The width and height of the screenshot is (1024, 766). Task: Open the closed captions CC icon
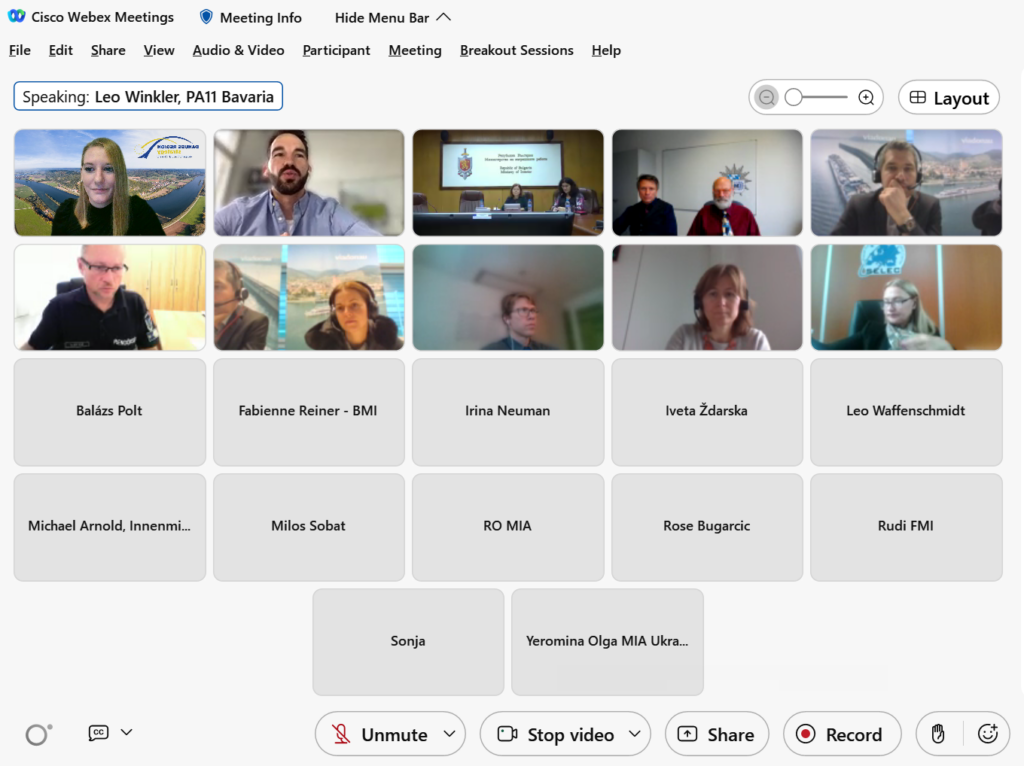[98, 733]
